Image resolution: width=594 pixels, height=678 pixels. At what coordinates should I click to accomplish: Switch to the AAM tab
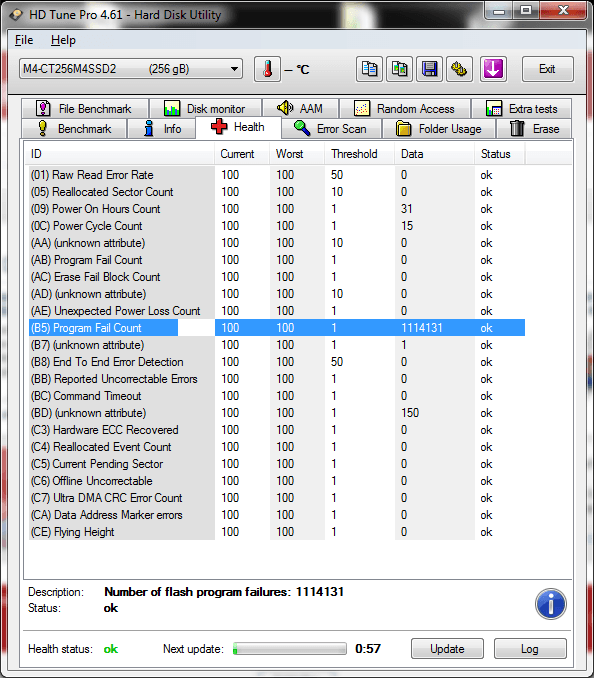(300, 108)
